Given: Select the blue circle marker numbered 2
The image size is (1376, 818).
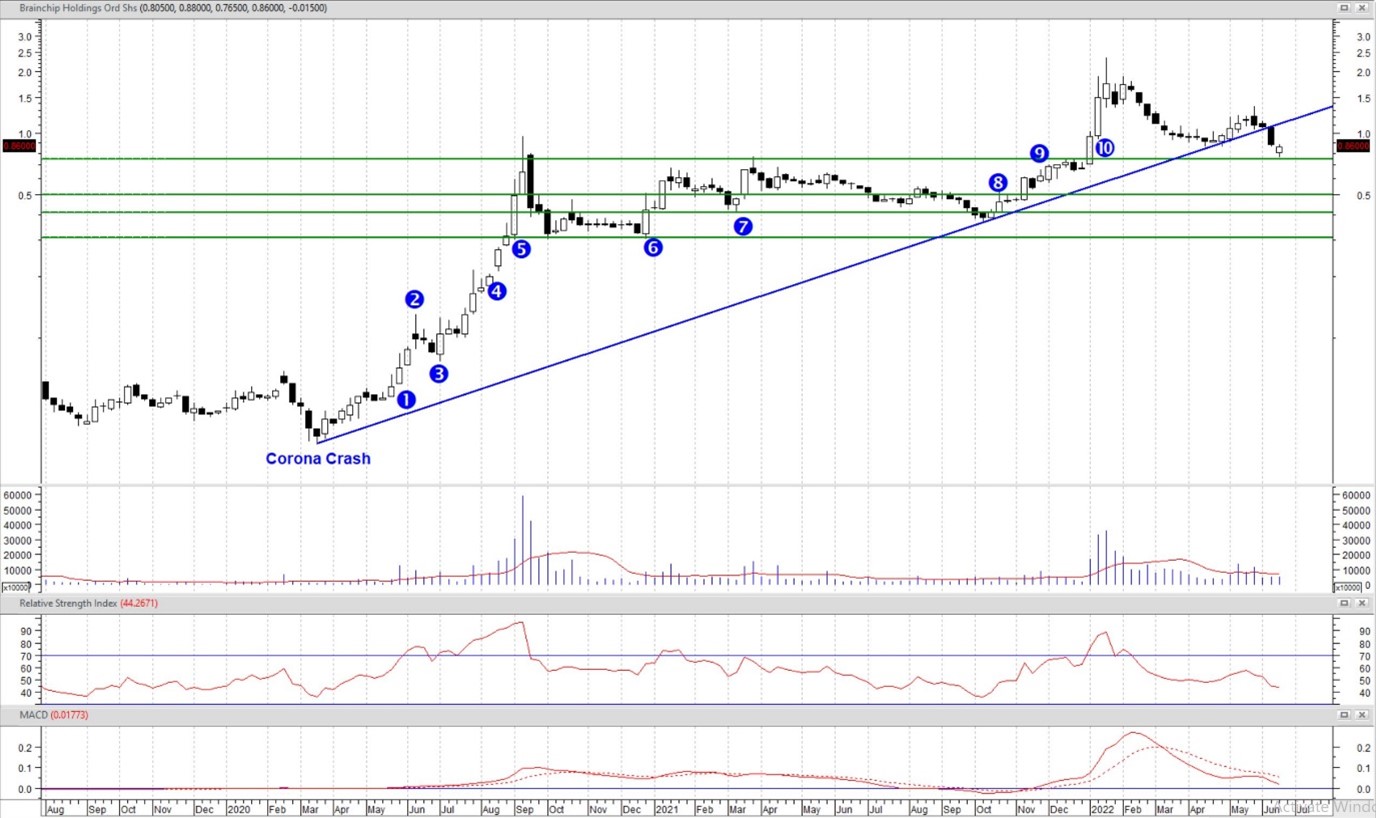Looking at the screenshot, I should point(414,299).
